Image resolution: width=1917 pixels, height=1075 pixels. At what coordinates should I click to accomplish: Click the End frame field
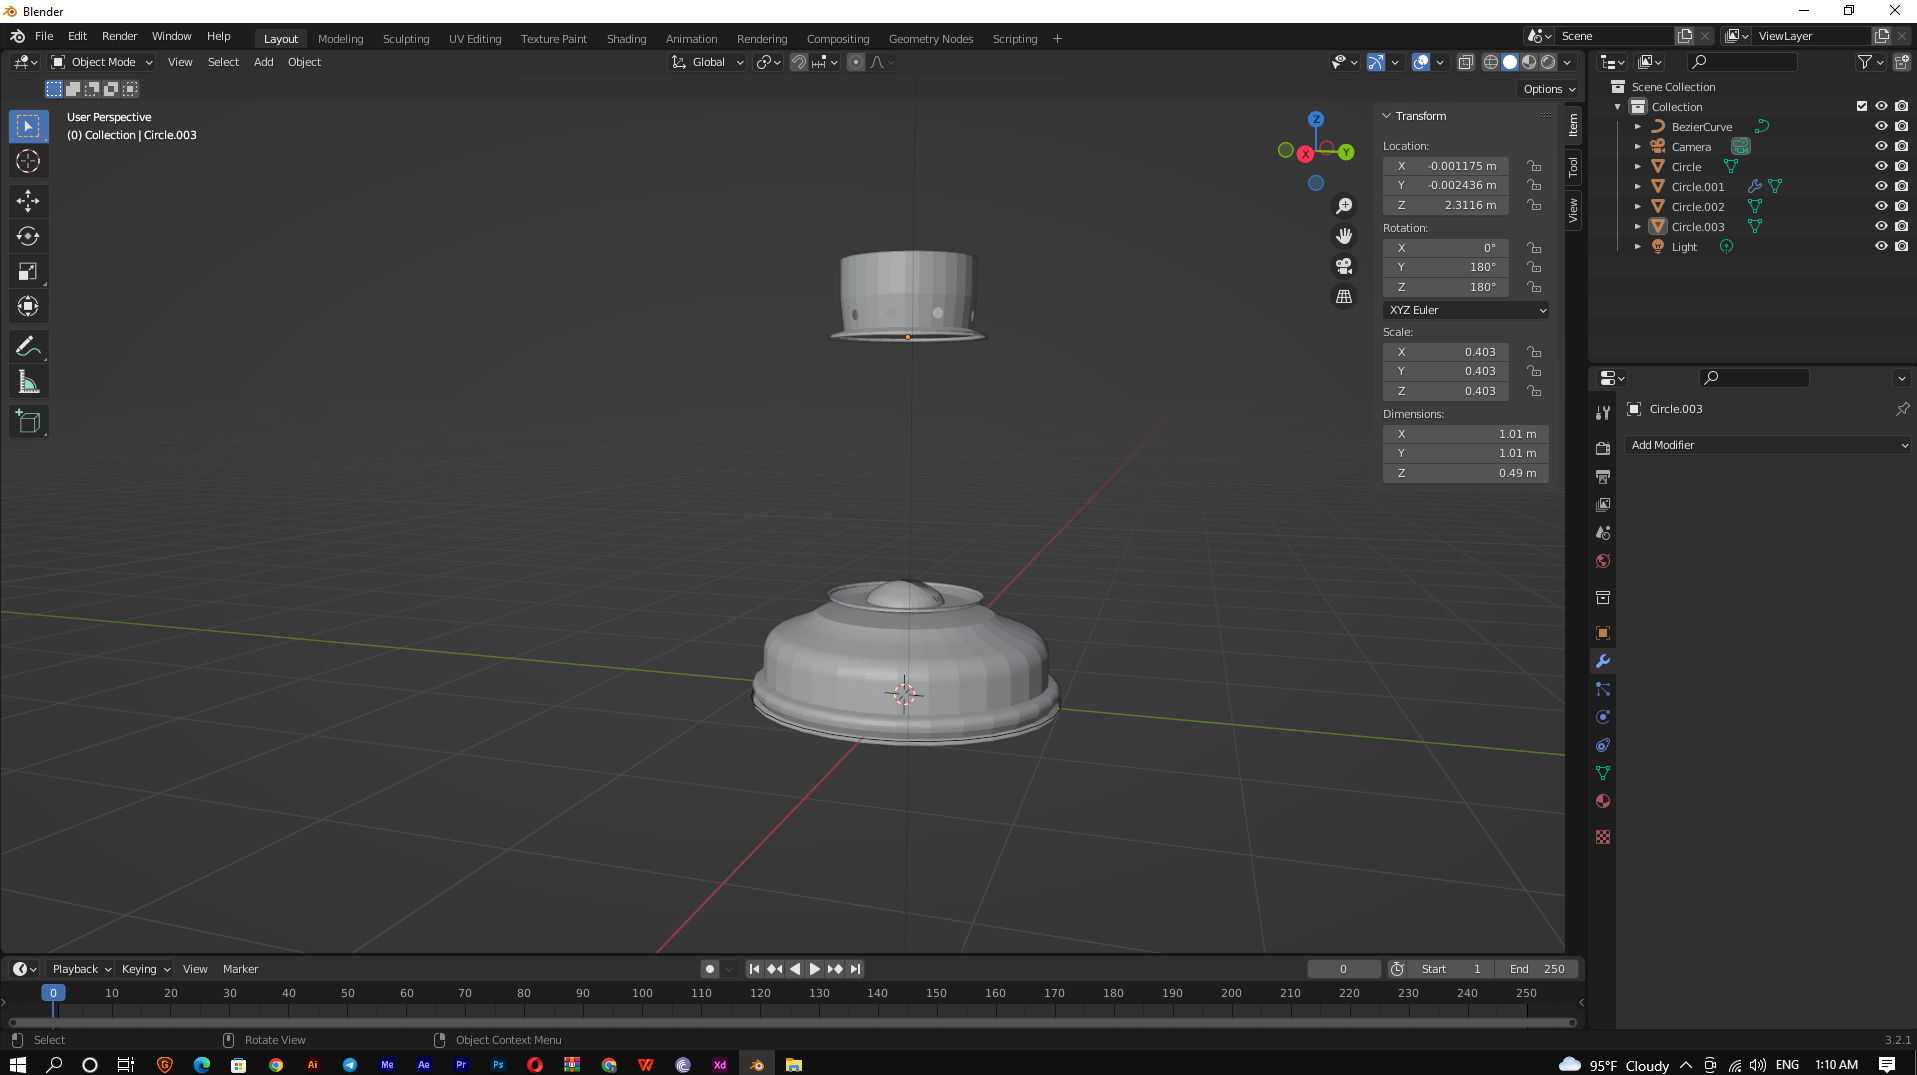1537,969
